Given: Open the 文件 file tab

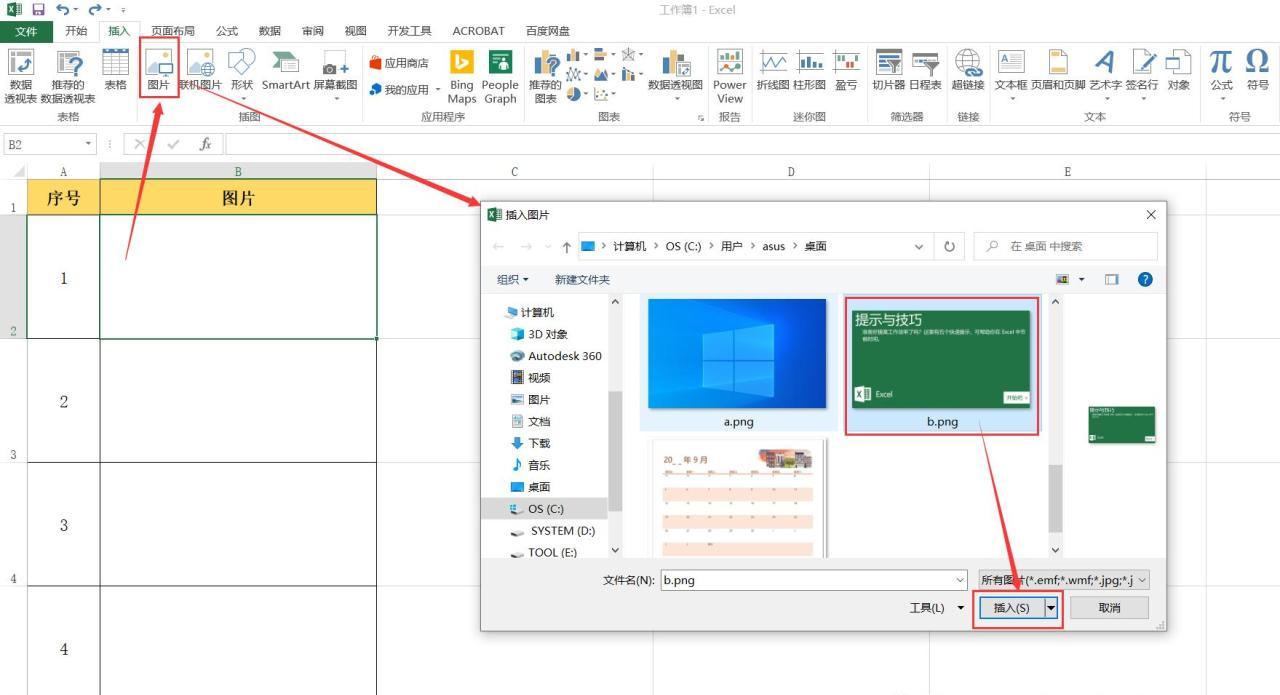Looking at the screenshot, I should 27,31.
